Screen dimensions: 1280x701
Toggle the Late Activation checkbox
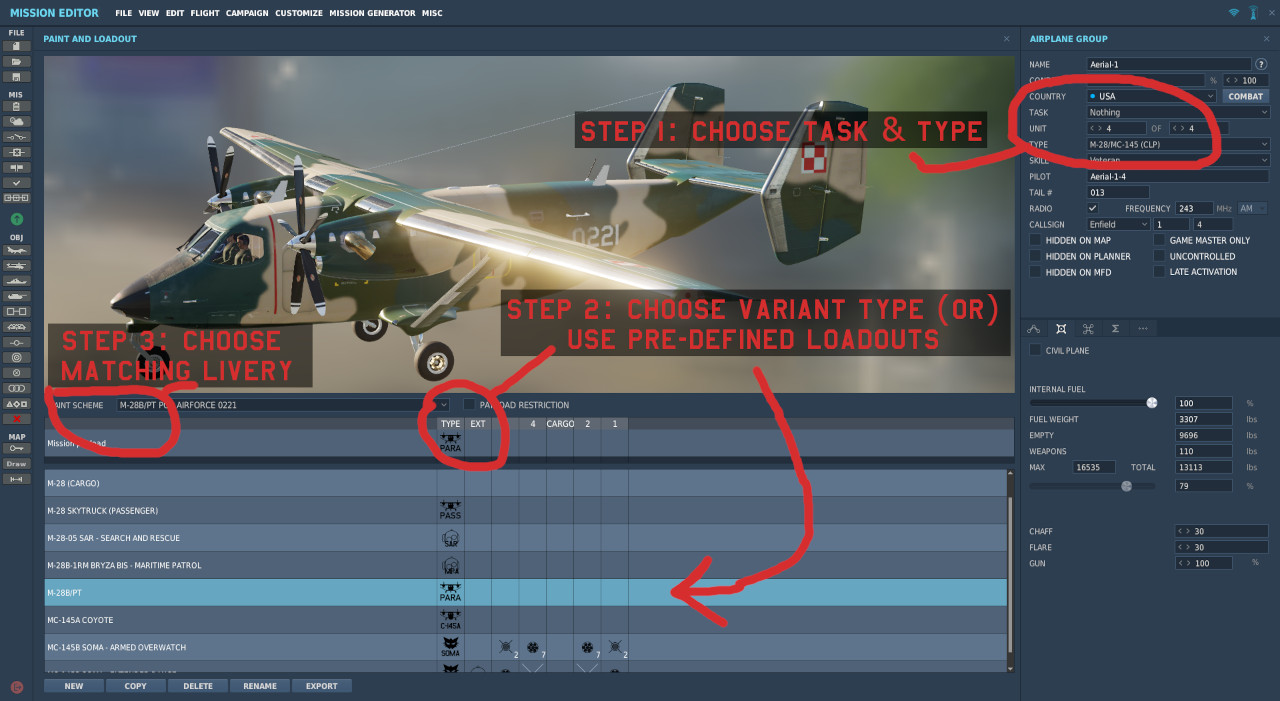coord(1160,272)
